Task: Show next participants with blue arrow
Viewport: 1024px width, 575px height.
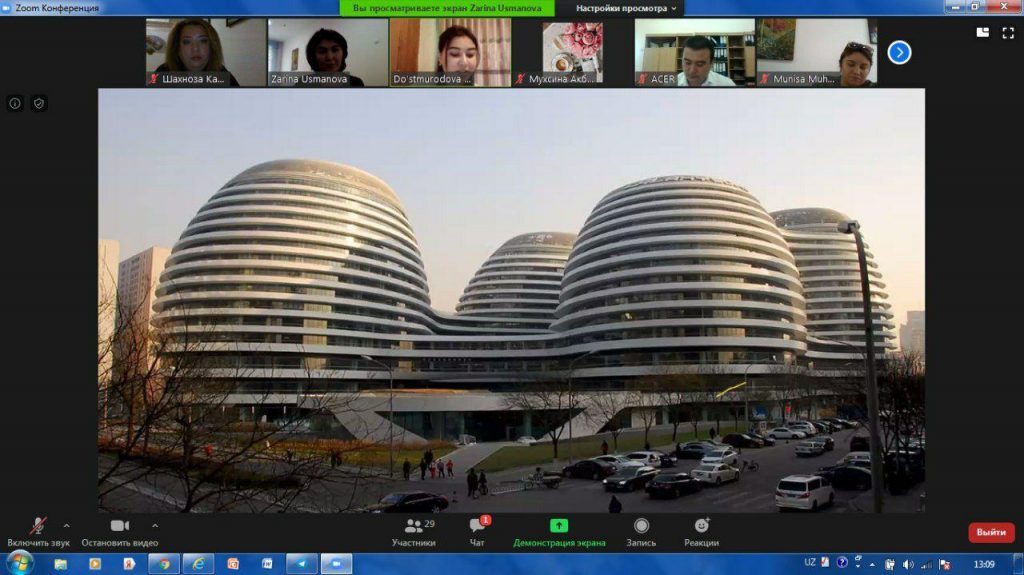Action: [899, 52]
